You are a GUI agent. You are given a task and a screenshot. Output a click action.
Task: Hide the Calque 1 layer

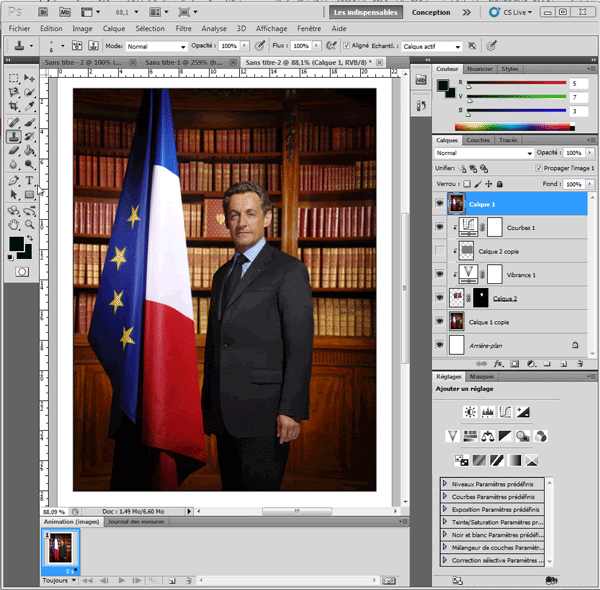(x=440, y=203)
